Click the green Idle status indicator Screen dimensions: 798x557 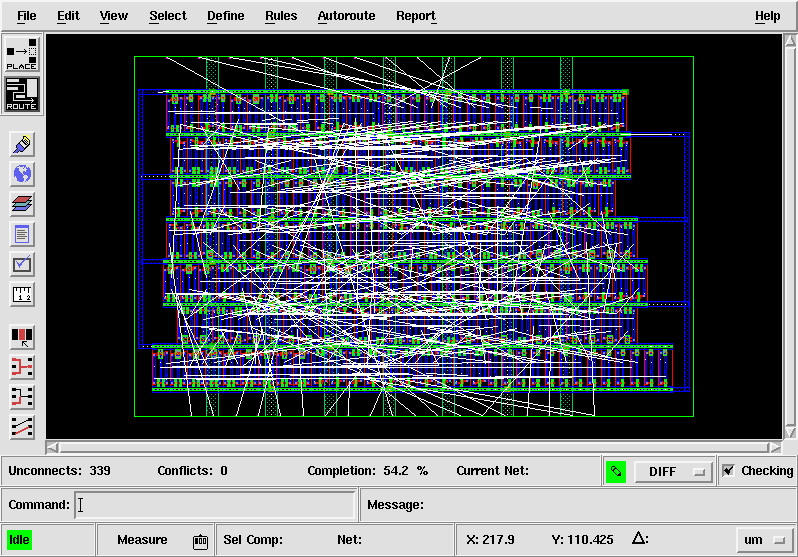(x=19, y=540)
